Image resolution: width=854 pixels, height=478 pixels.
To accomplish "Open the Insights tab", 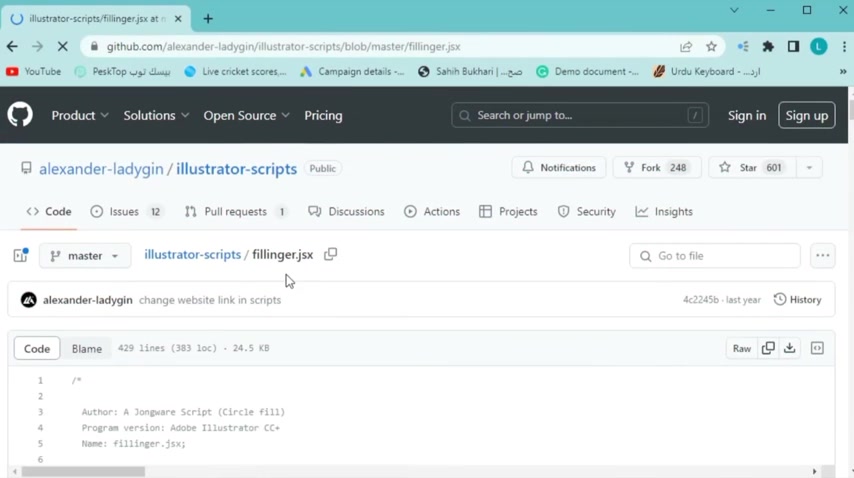I will [664, 211].
